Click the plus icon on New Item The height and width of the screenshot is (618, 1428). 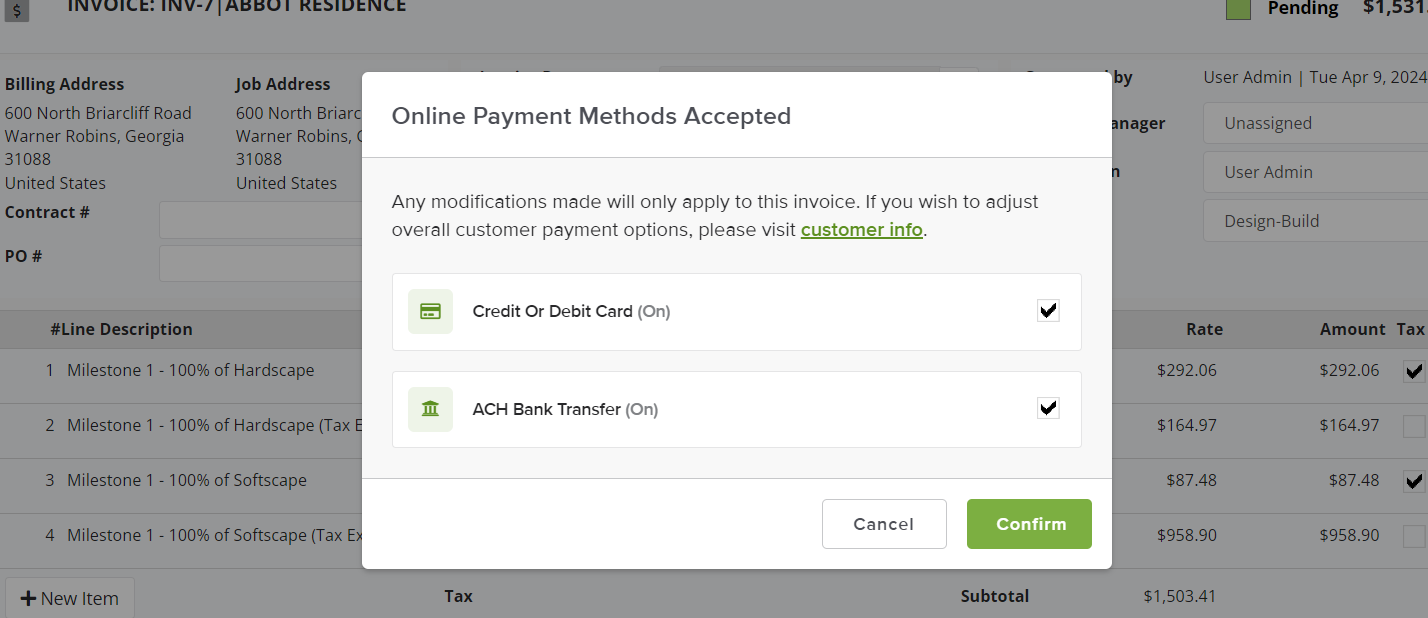(x=28, y=598)
